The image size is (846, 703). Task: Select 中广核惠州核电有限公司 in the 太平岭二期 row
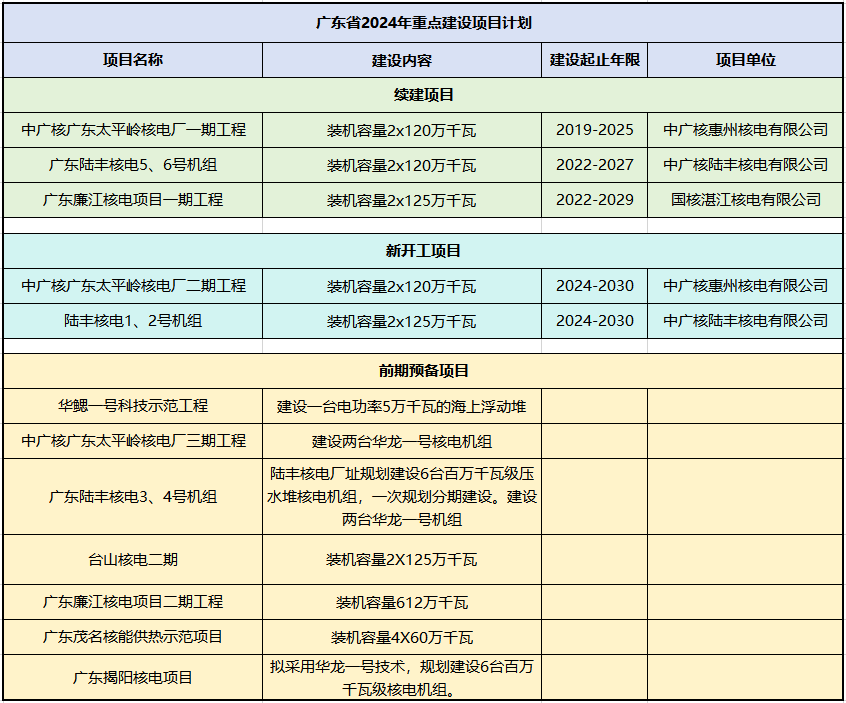pyautogui.click(x=745, y=286)
